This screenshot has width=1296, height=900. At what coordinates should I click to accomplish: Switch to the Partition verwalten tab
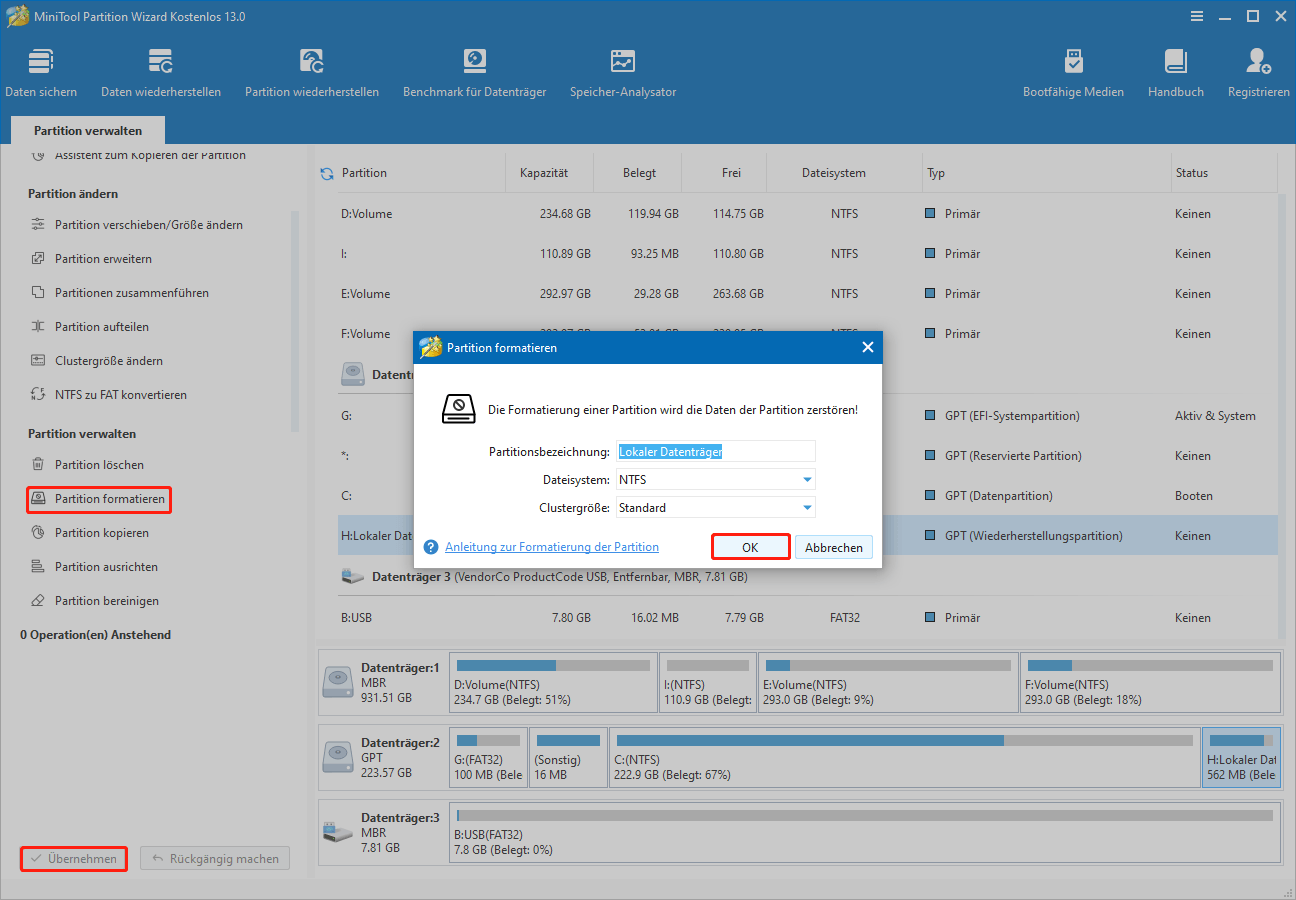point(87,130)
